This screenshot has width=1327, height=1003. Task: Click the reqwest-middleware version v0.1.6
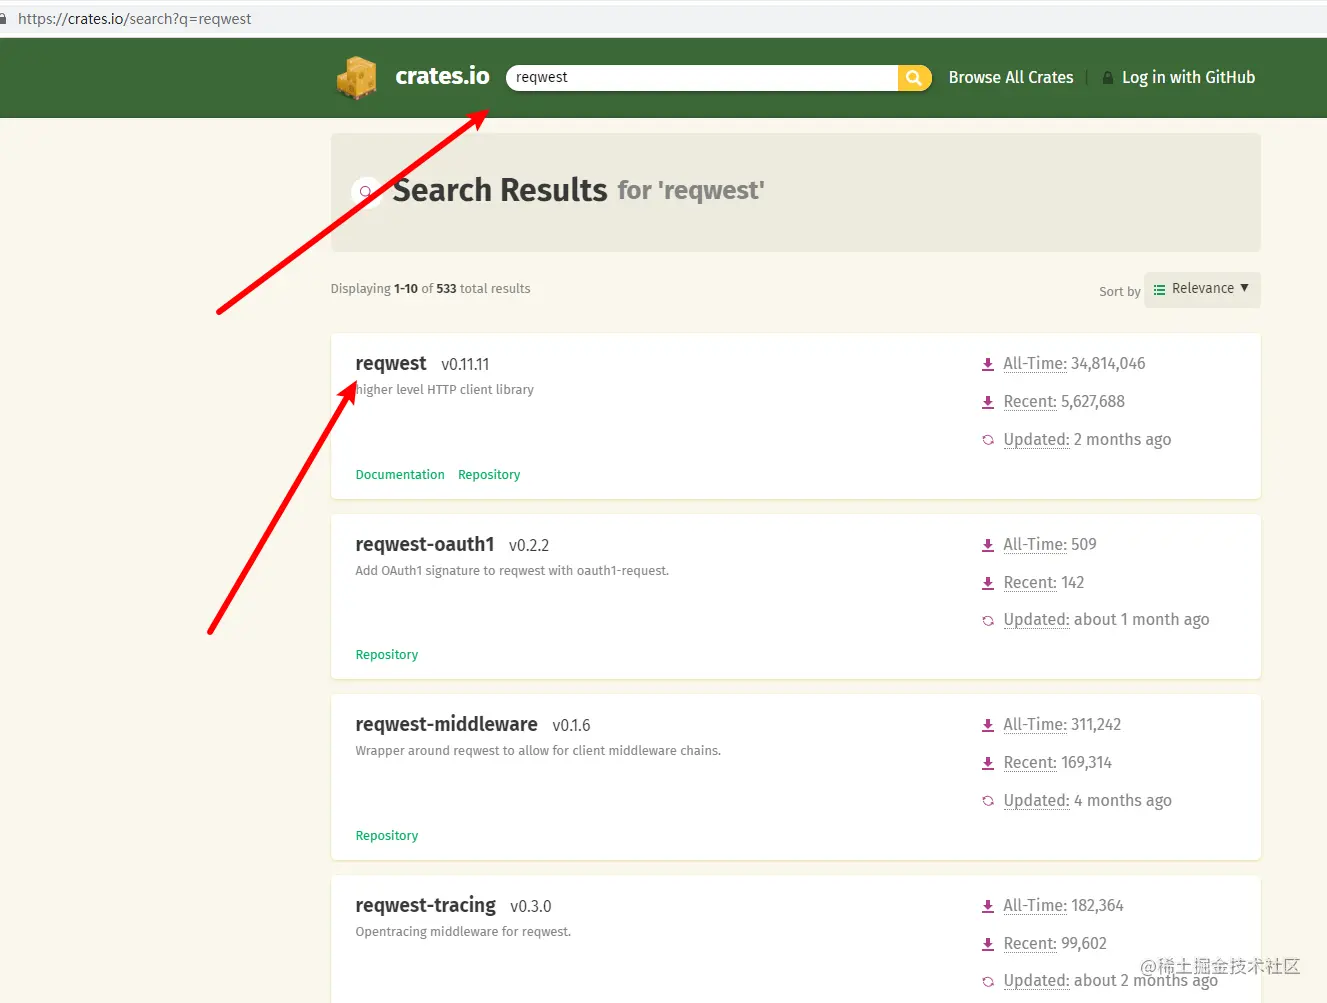click(571, 726)
